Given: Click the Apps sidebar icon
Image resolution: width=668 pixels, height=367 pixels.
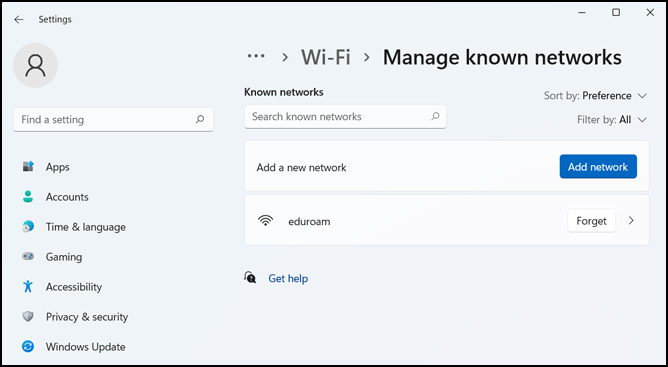Looking at the screenshot, I should 28,166.
